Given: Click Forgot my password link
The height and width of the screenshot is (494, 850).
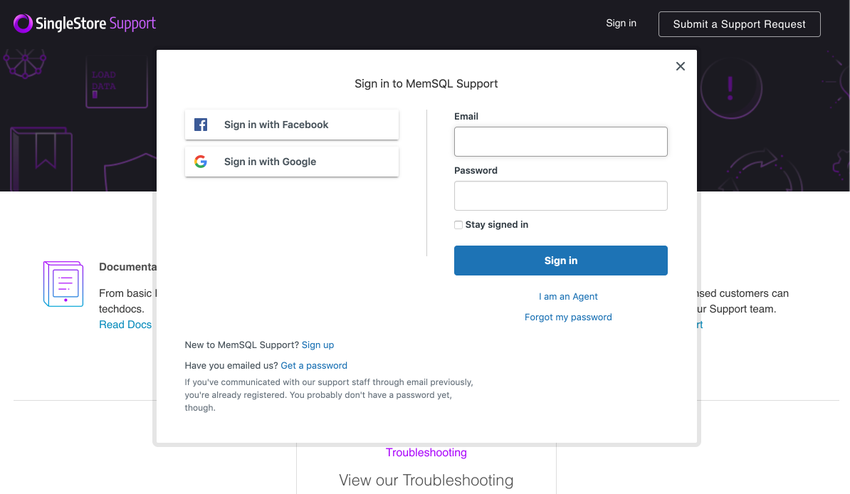Looking at the screenshot, I should coord(568,317).
